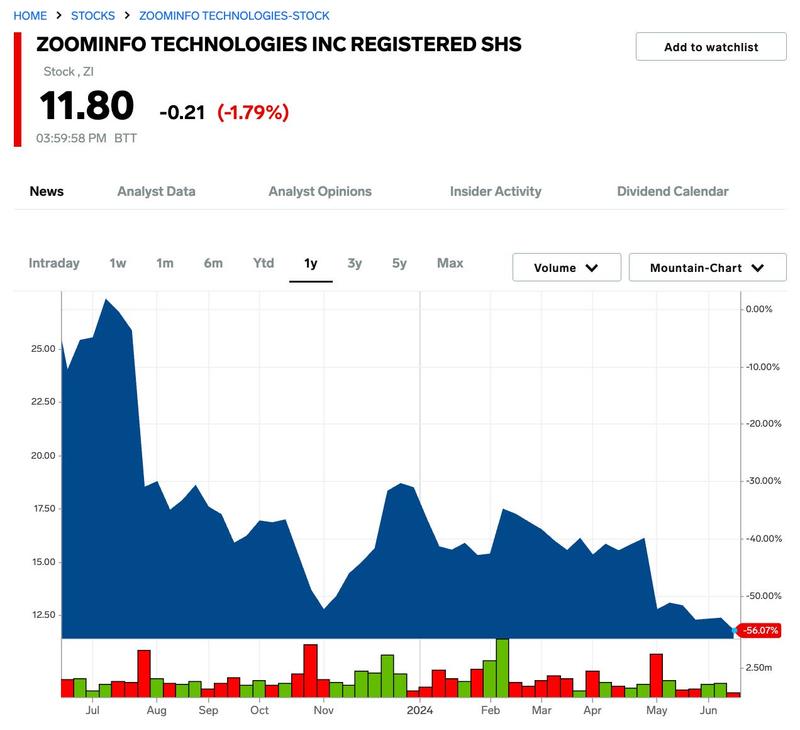Screen dimensions: 800x730
Task: Switch to the Analyst Data tab
Action: (x=156, y=191)
